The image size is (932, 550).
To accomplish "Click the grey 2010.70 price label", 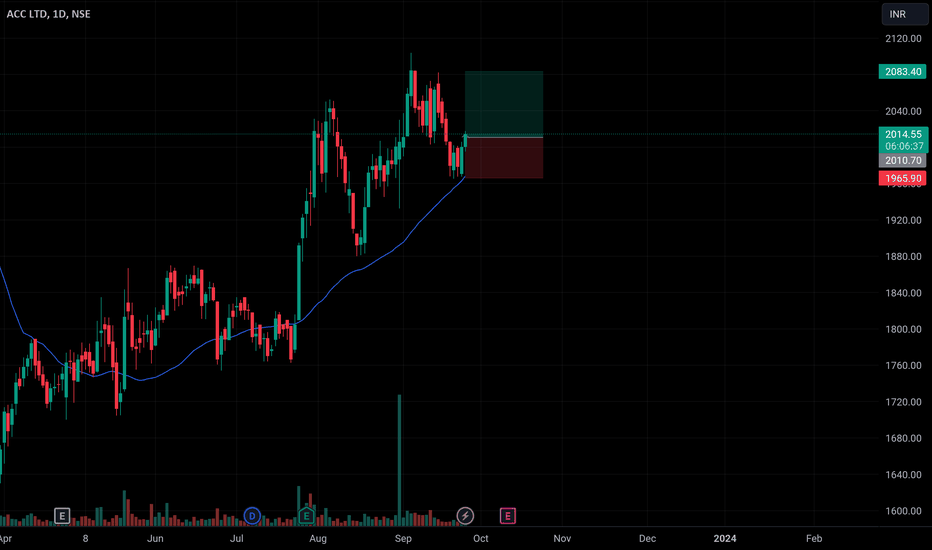I will coord(902,160).
